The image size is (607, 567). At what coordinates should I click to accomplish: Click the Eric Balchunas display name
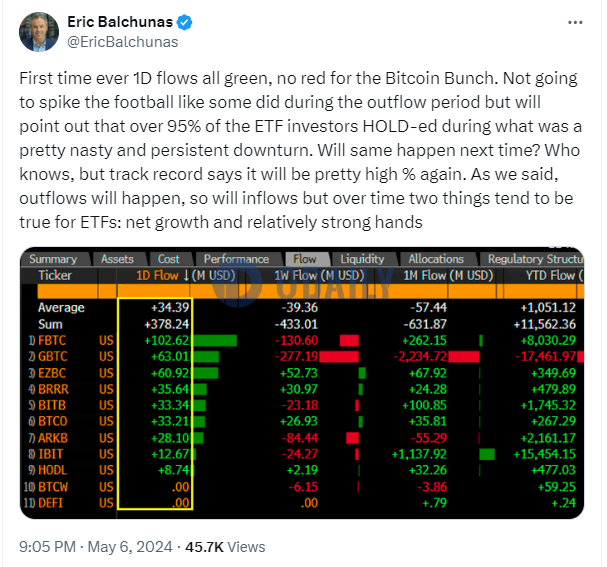tap(120, 22)
